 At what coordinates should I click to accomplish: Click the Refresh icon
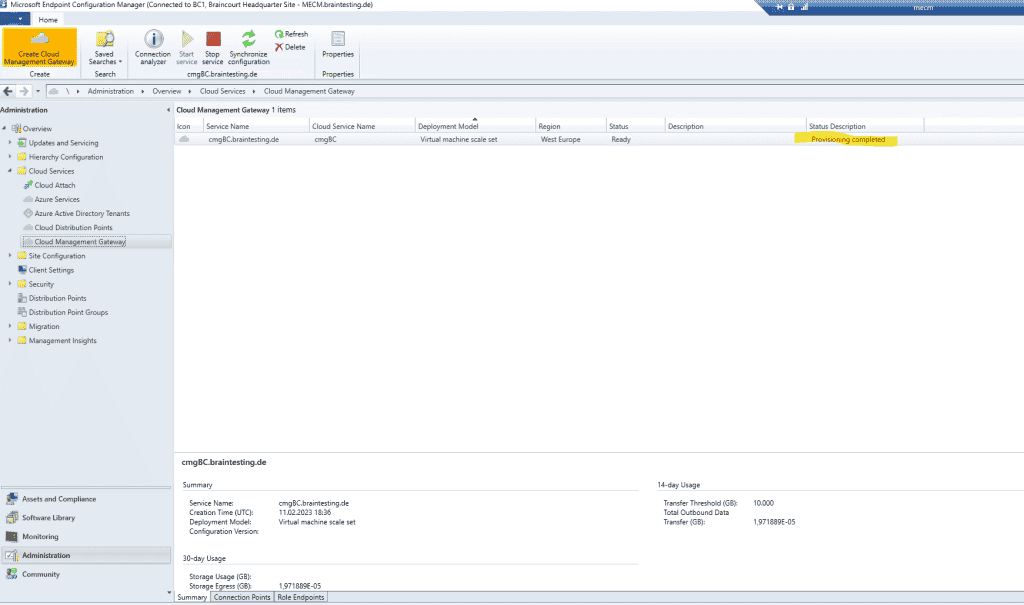coord(291,33)
